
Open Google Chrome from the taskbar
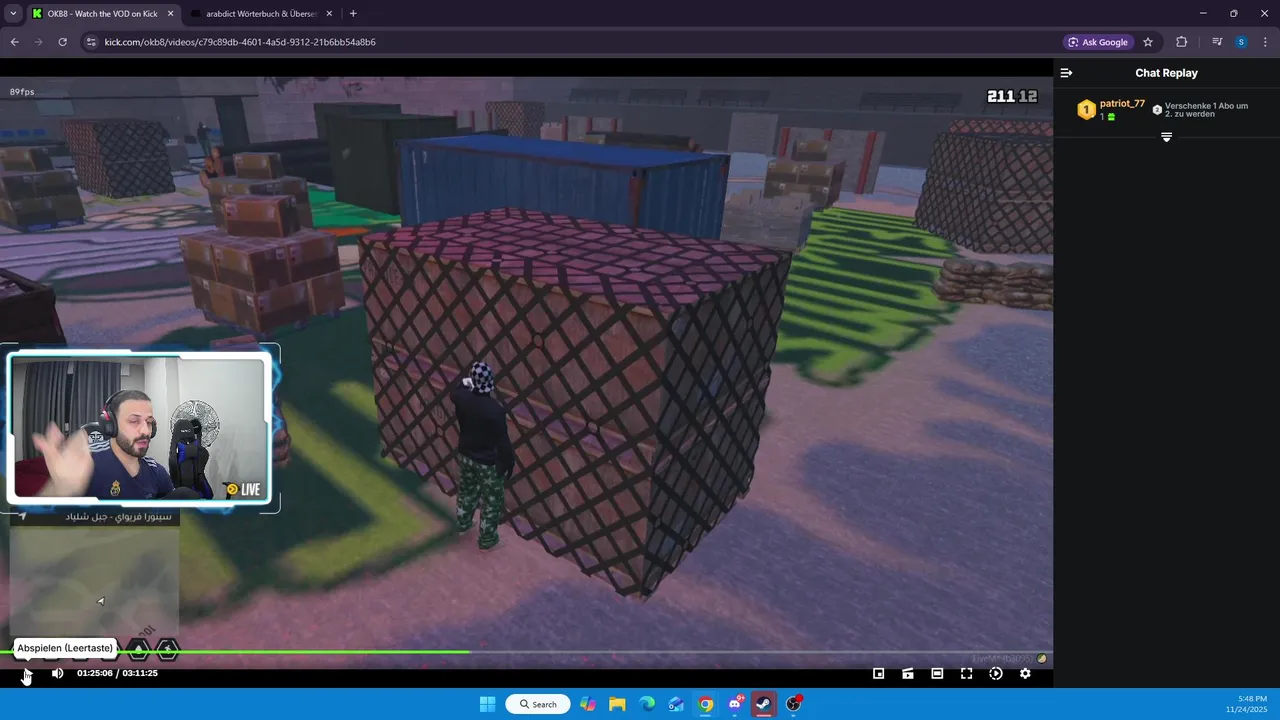coord(706,704)
